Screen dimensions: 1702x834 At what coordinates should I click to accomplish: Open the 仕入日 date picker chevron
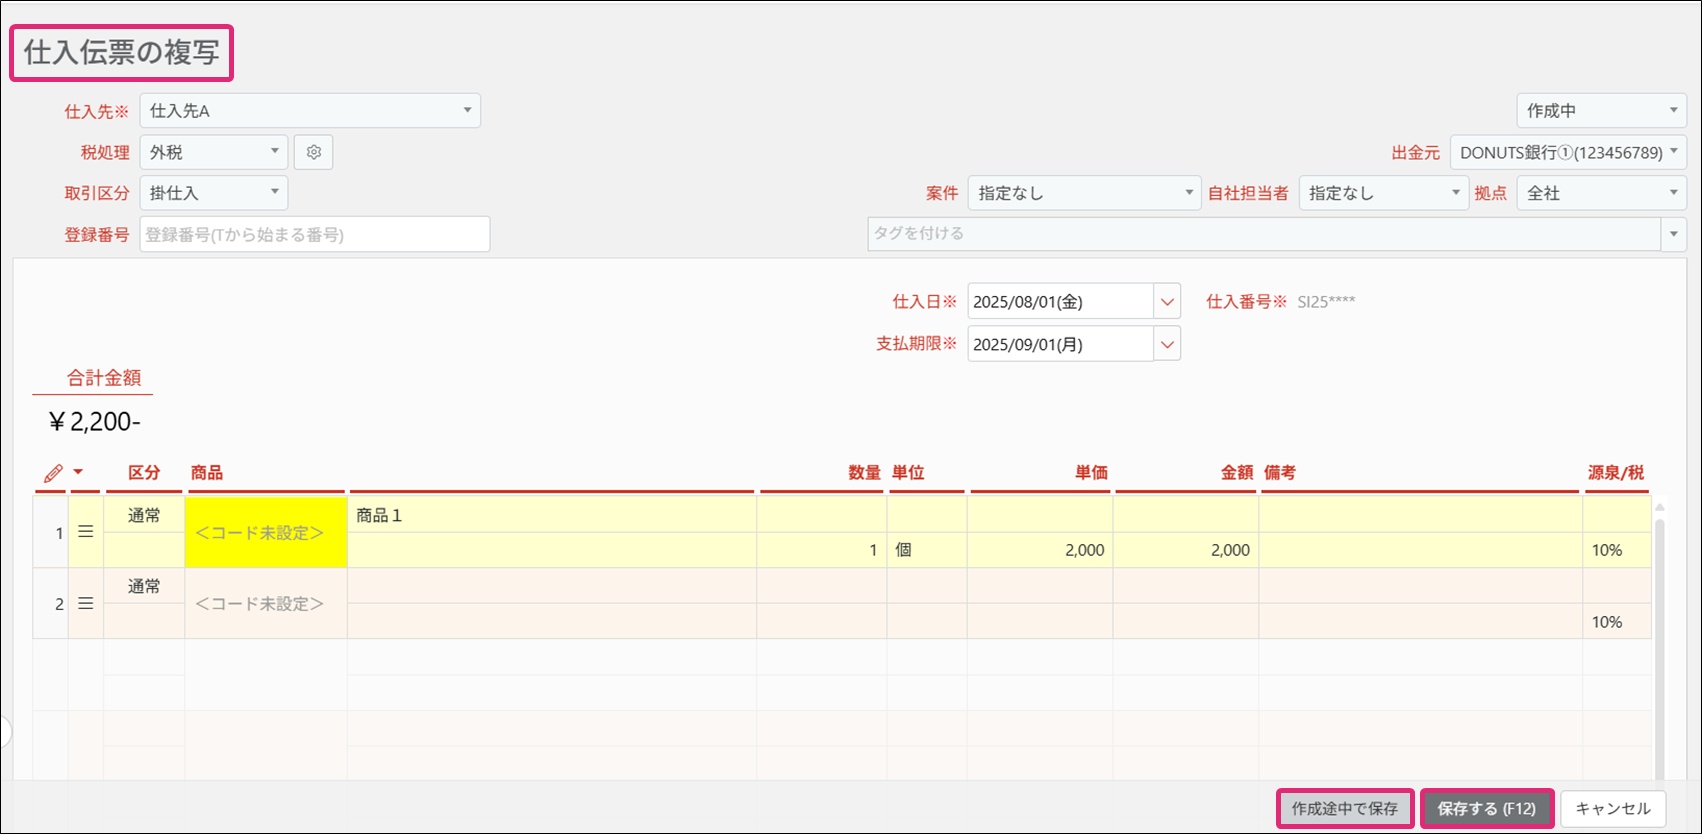[1167, 301]
